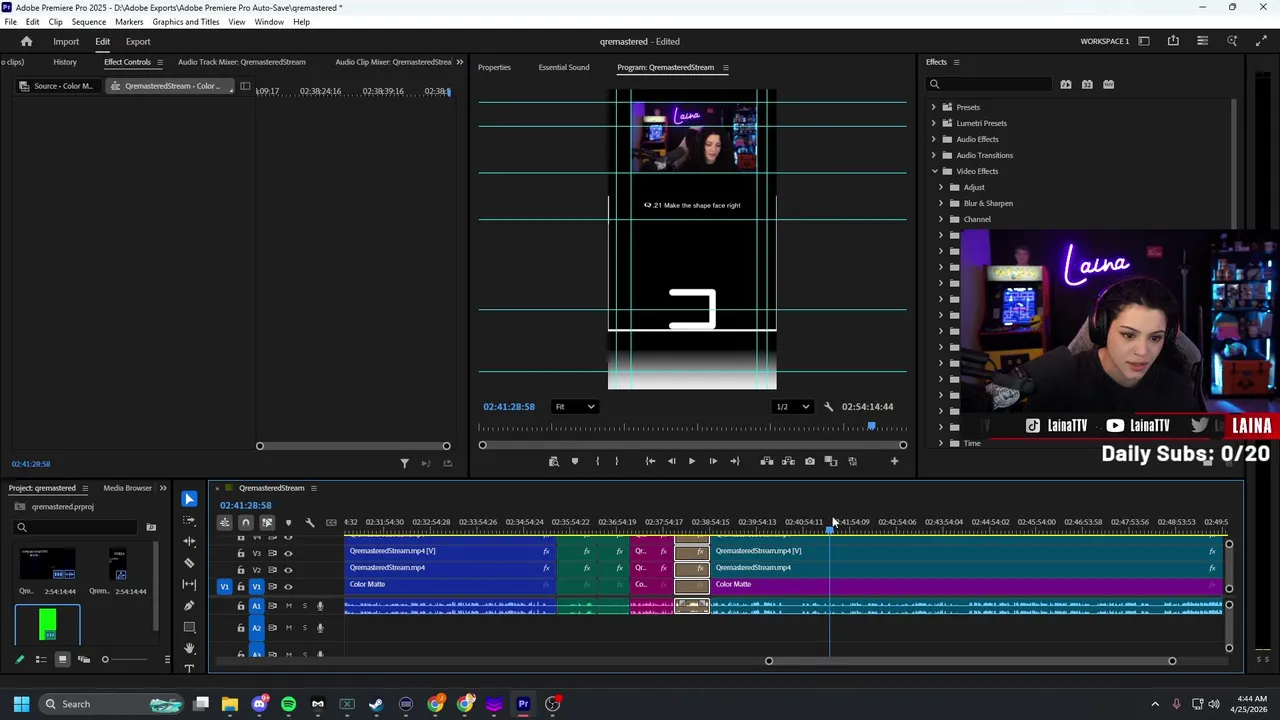This screenshot has height=720, width=1280.
Task: Open the Media Browser tab
Action: (127, 488)
